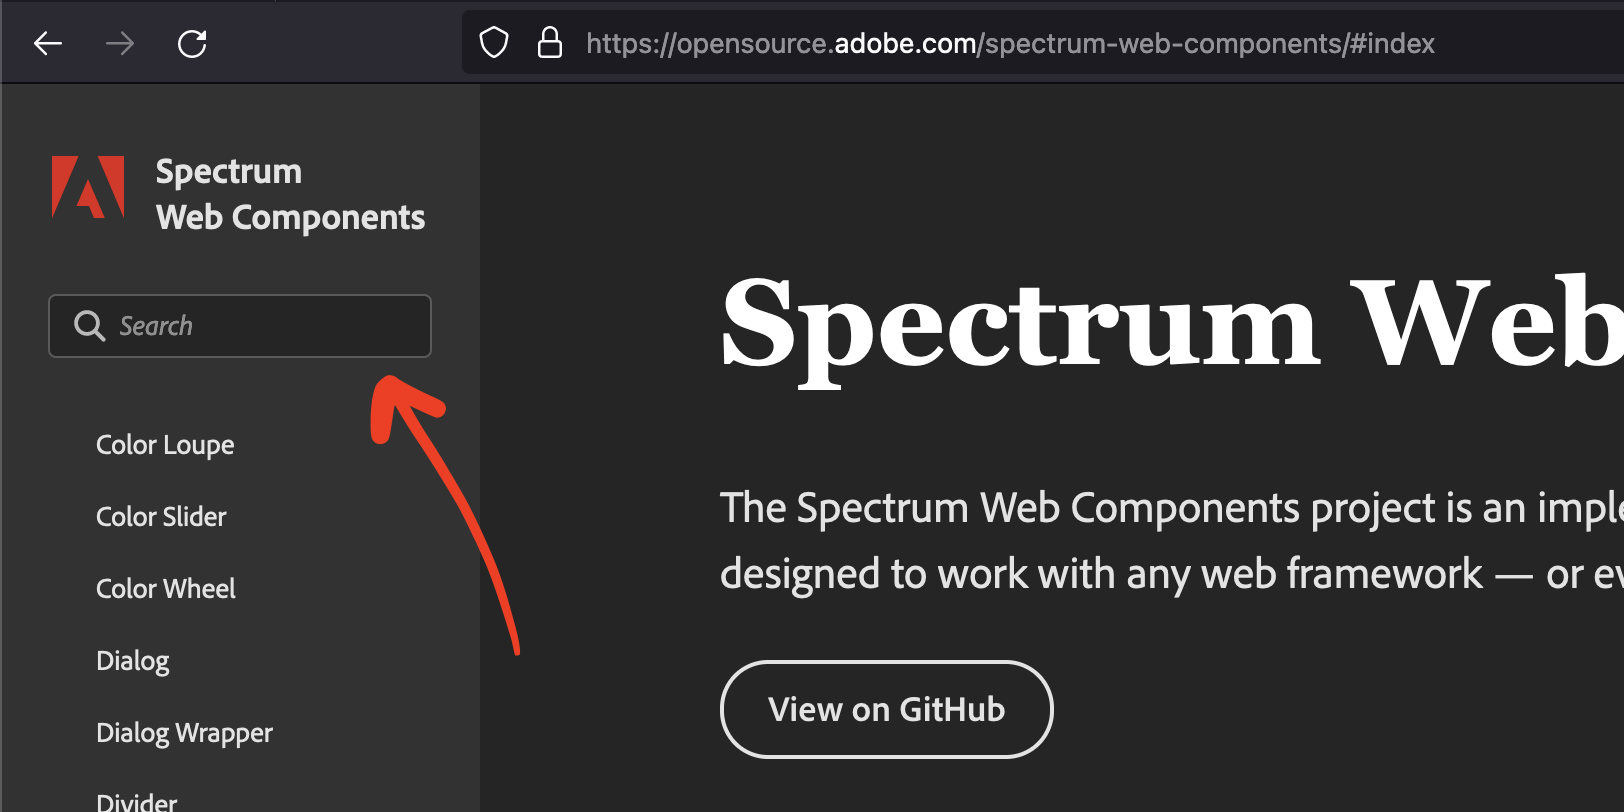Open the Color Slider component page
Viewport: 1624px width, 812px height.
point(161,517)
